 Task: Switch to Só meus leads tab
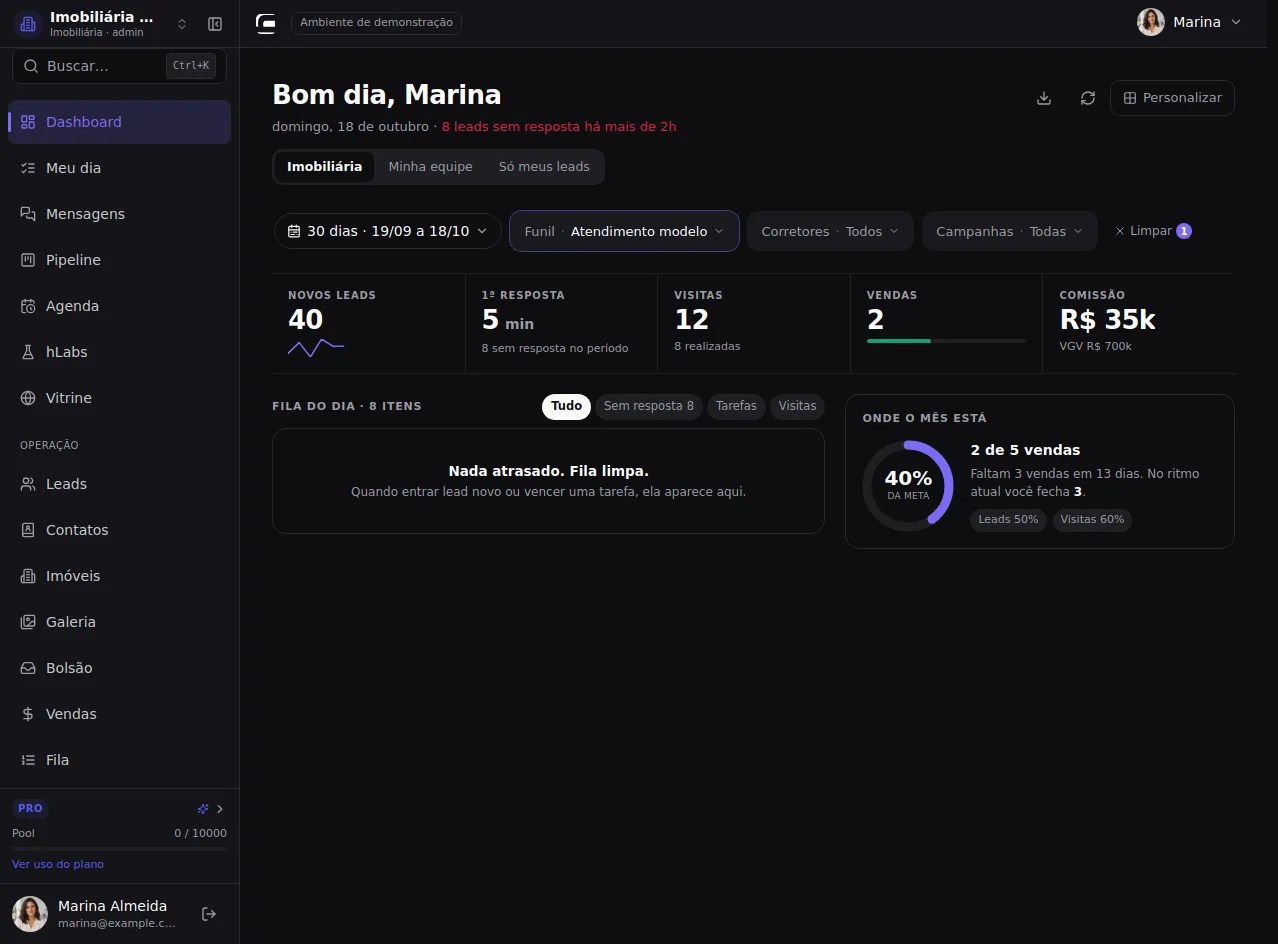coord(544,167)
